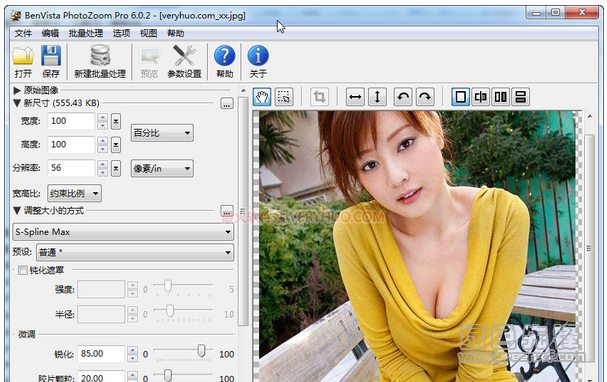607x382 pixels.
Task: Increase 锐化 with the up stepper
Action: tap(132, 350)
